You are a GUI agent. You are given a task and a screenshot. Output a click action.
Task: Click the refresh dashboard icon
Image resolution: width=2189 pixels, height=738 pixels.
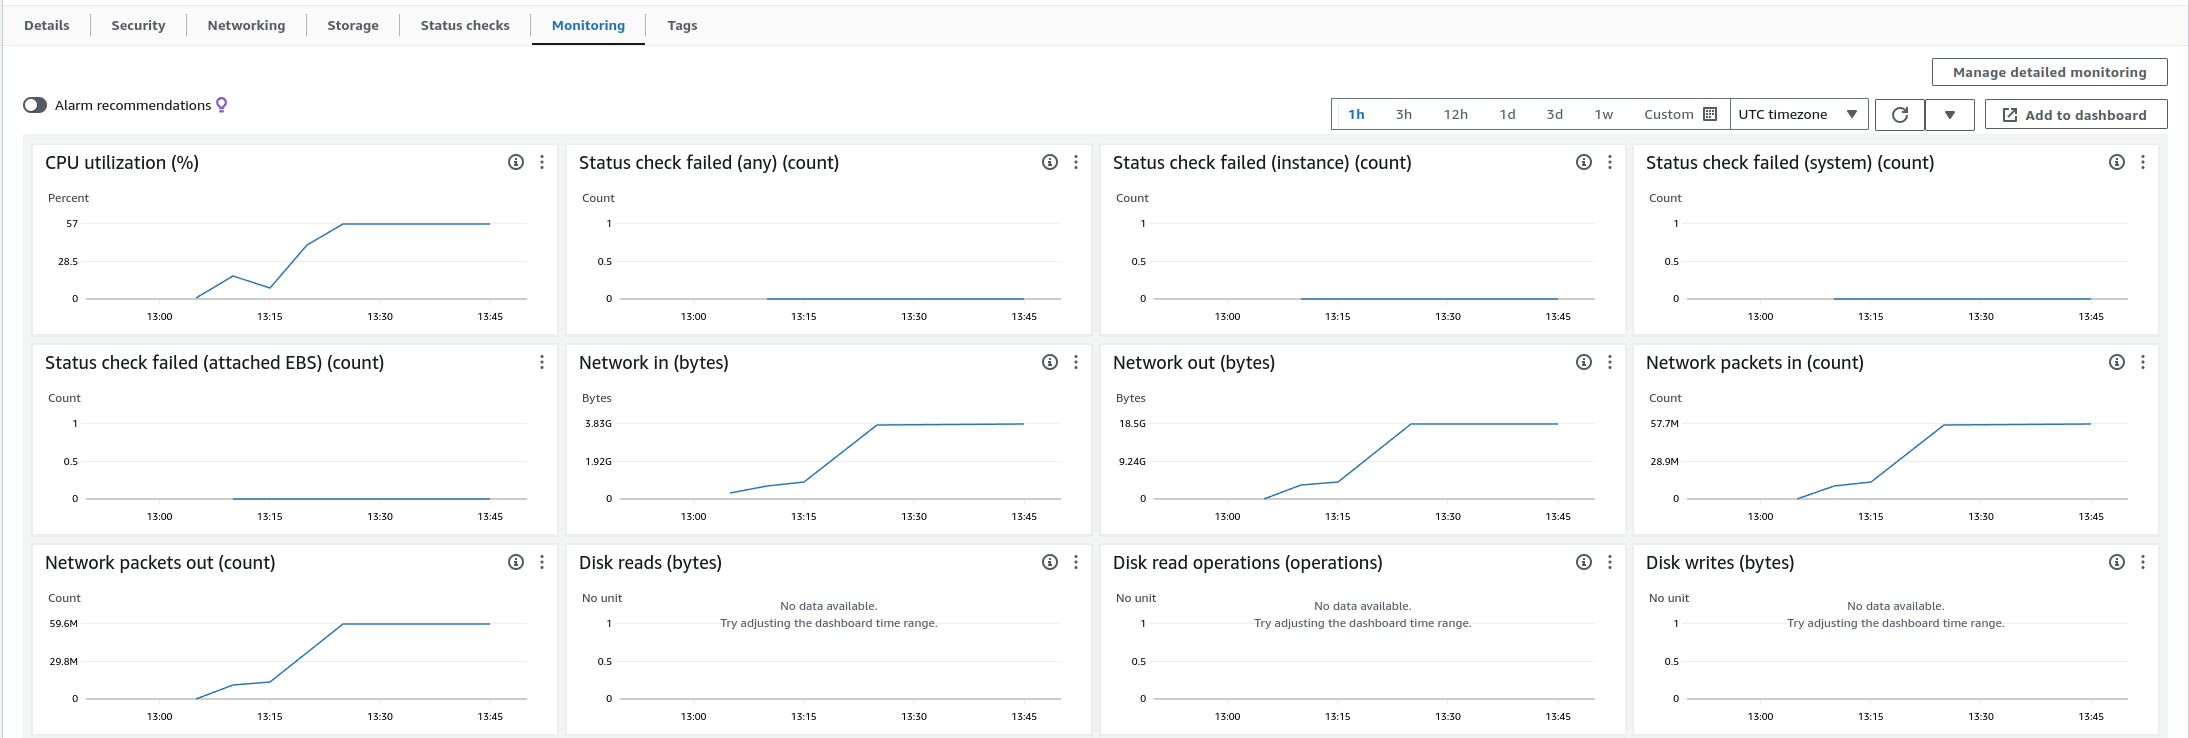(x=1900, y=115)
